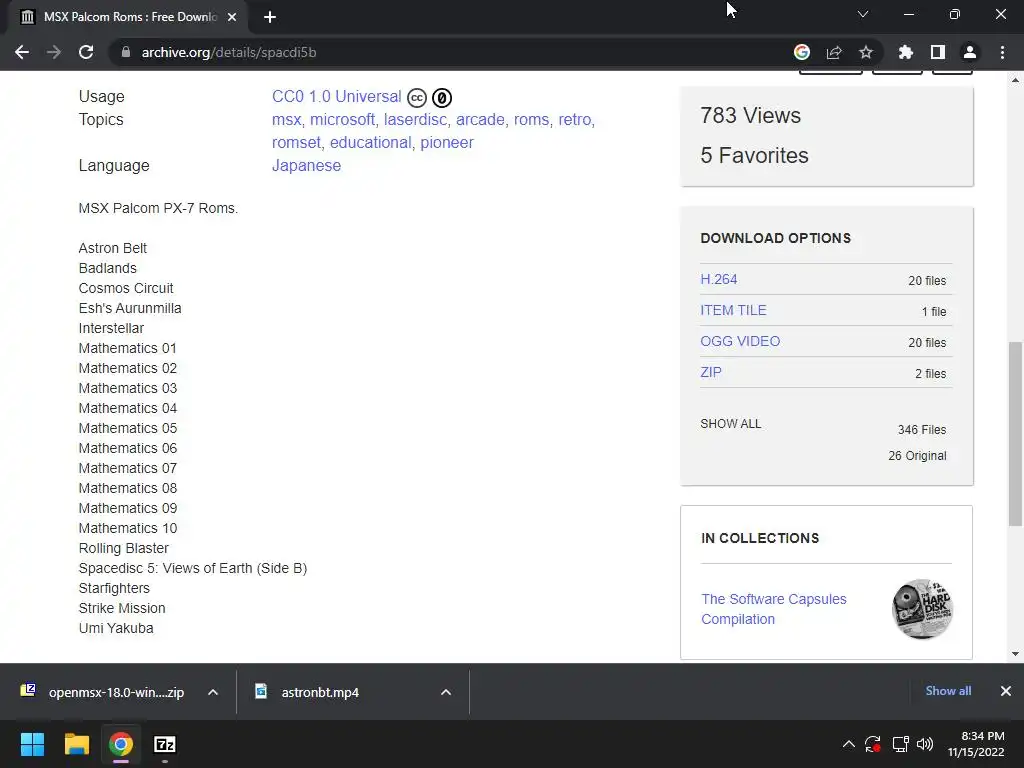Image resolution: width=1024 pixels, height=768 pixels.
Task: Click Show all downloads
Action: (x=948, y=691)
